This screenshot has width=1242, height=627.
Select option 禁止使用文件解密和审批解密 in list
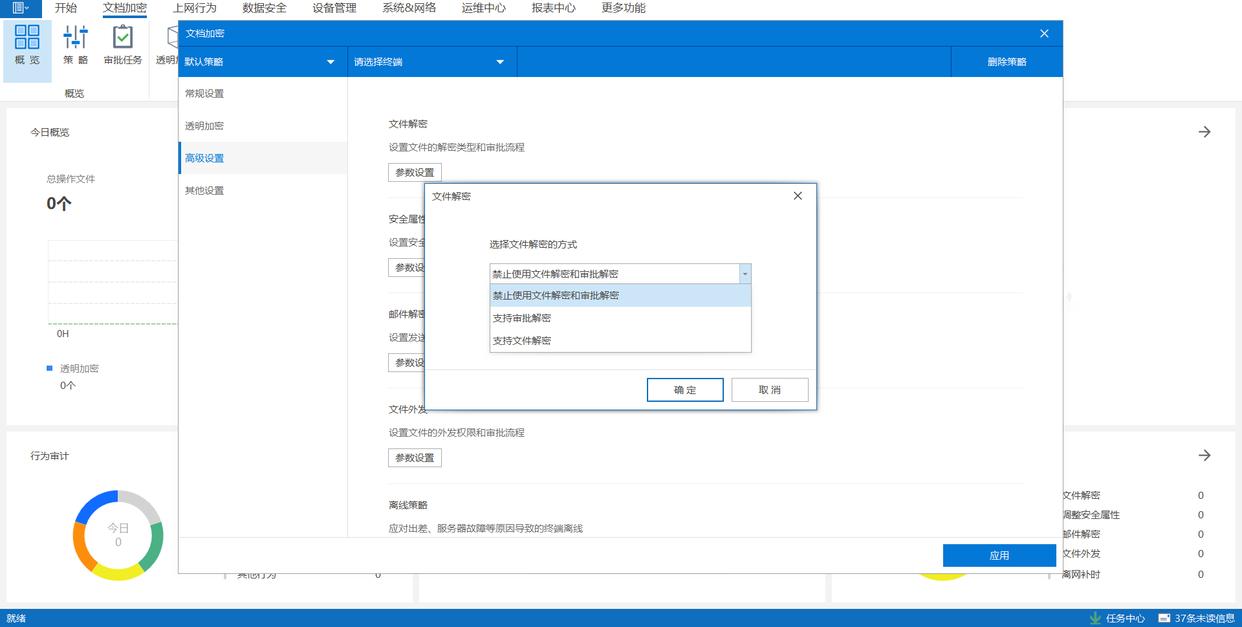tap(620, 295)
